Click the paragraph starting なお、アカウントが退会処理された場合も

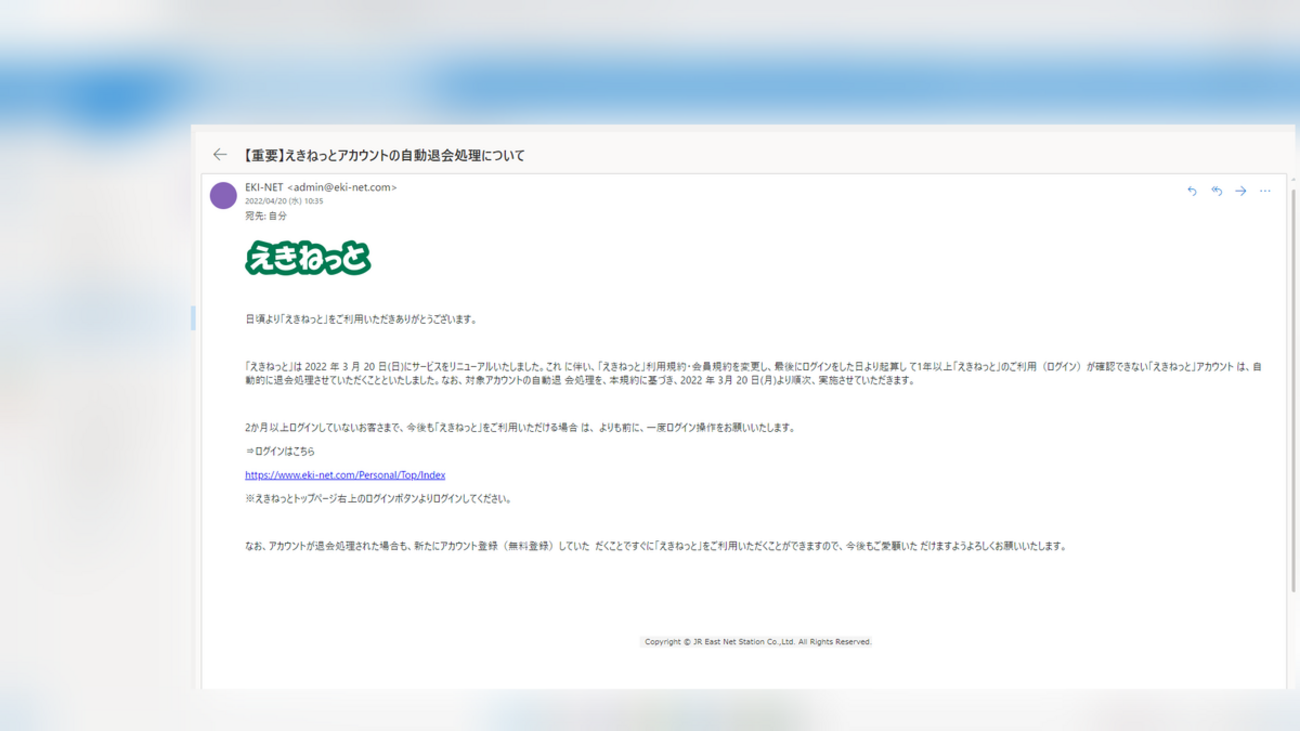(x=656, y=547)
